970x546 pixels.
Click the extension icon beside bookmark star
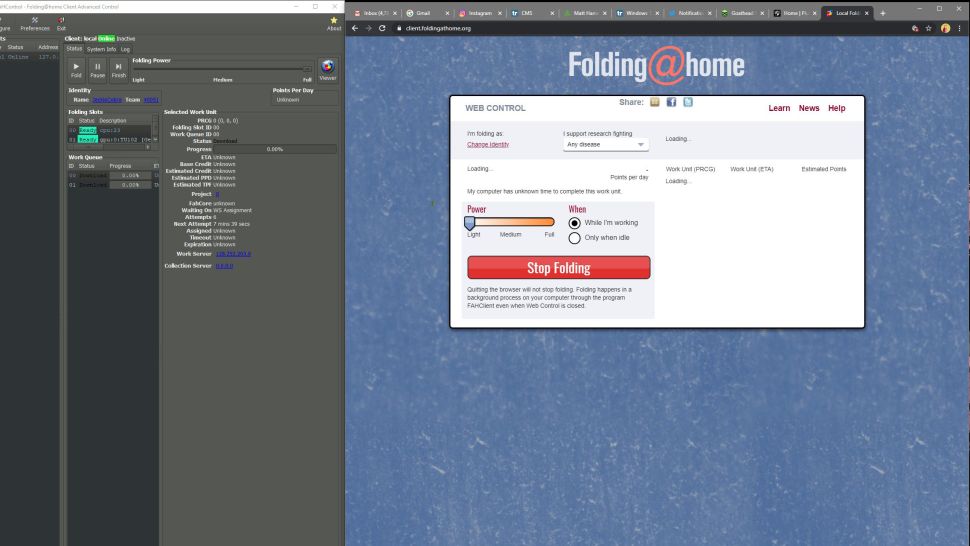click(915, 28)
